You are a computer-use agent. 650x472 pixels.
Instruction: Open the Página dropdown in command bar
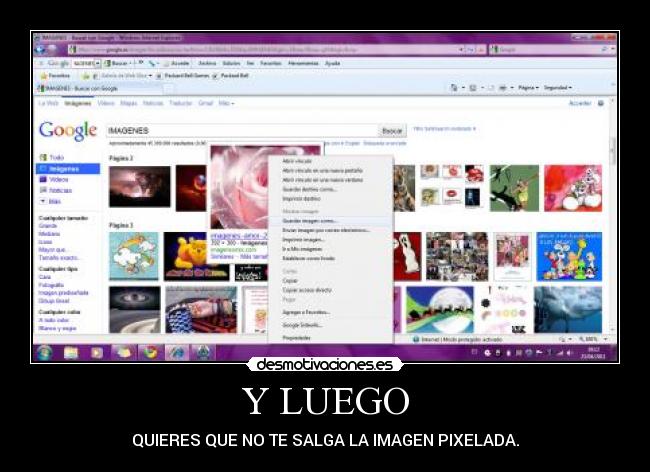(x=528, y=88)
